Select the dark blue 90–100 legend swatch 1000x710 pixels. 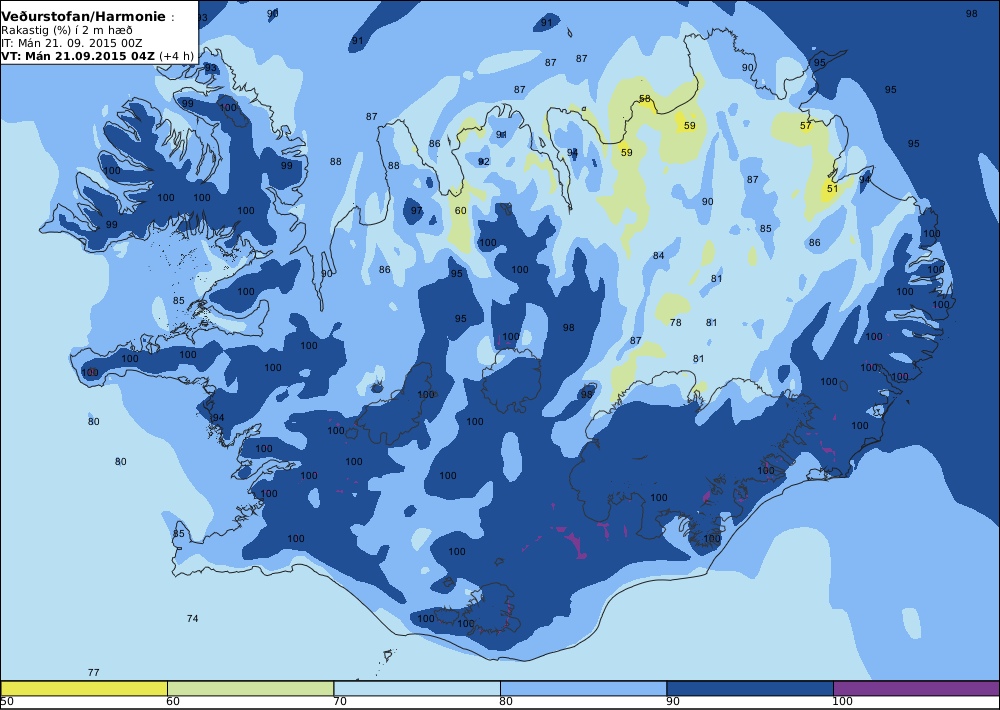click(x=749, y=688)
